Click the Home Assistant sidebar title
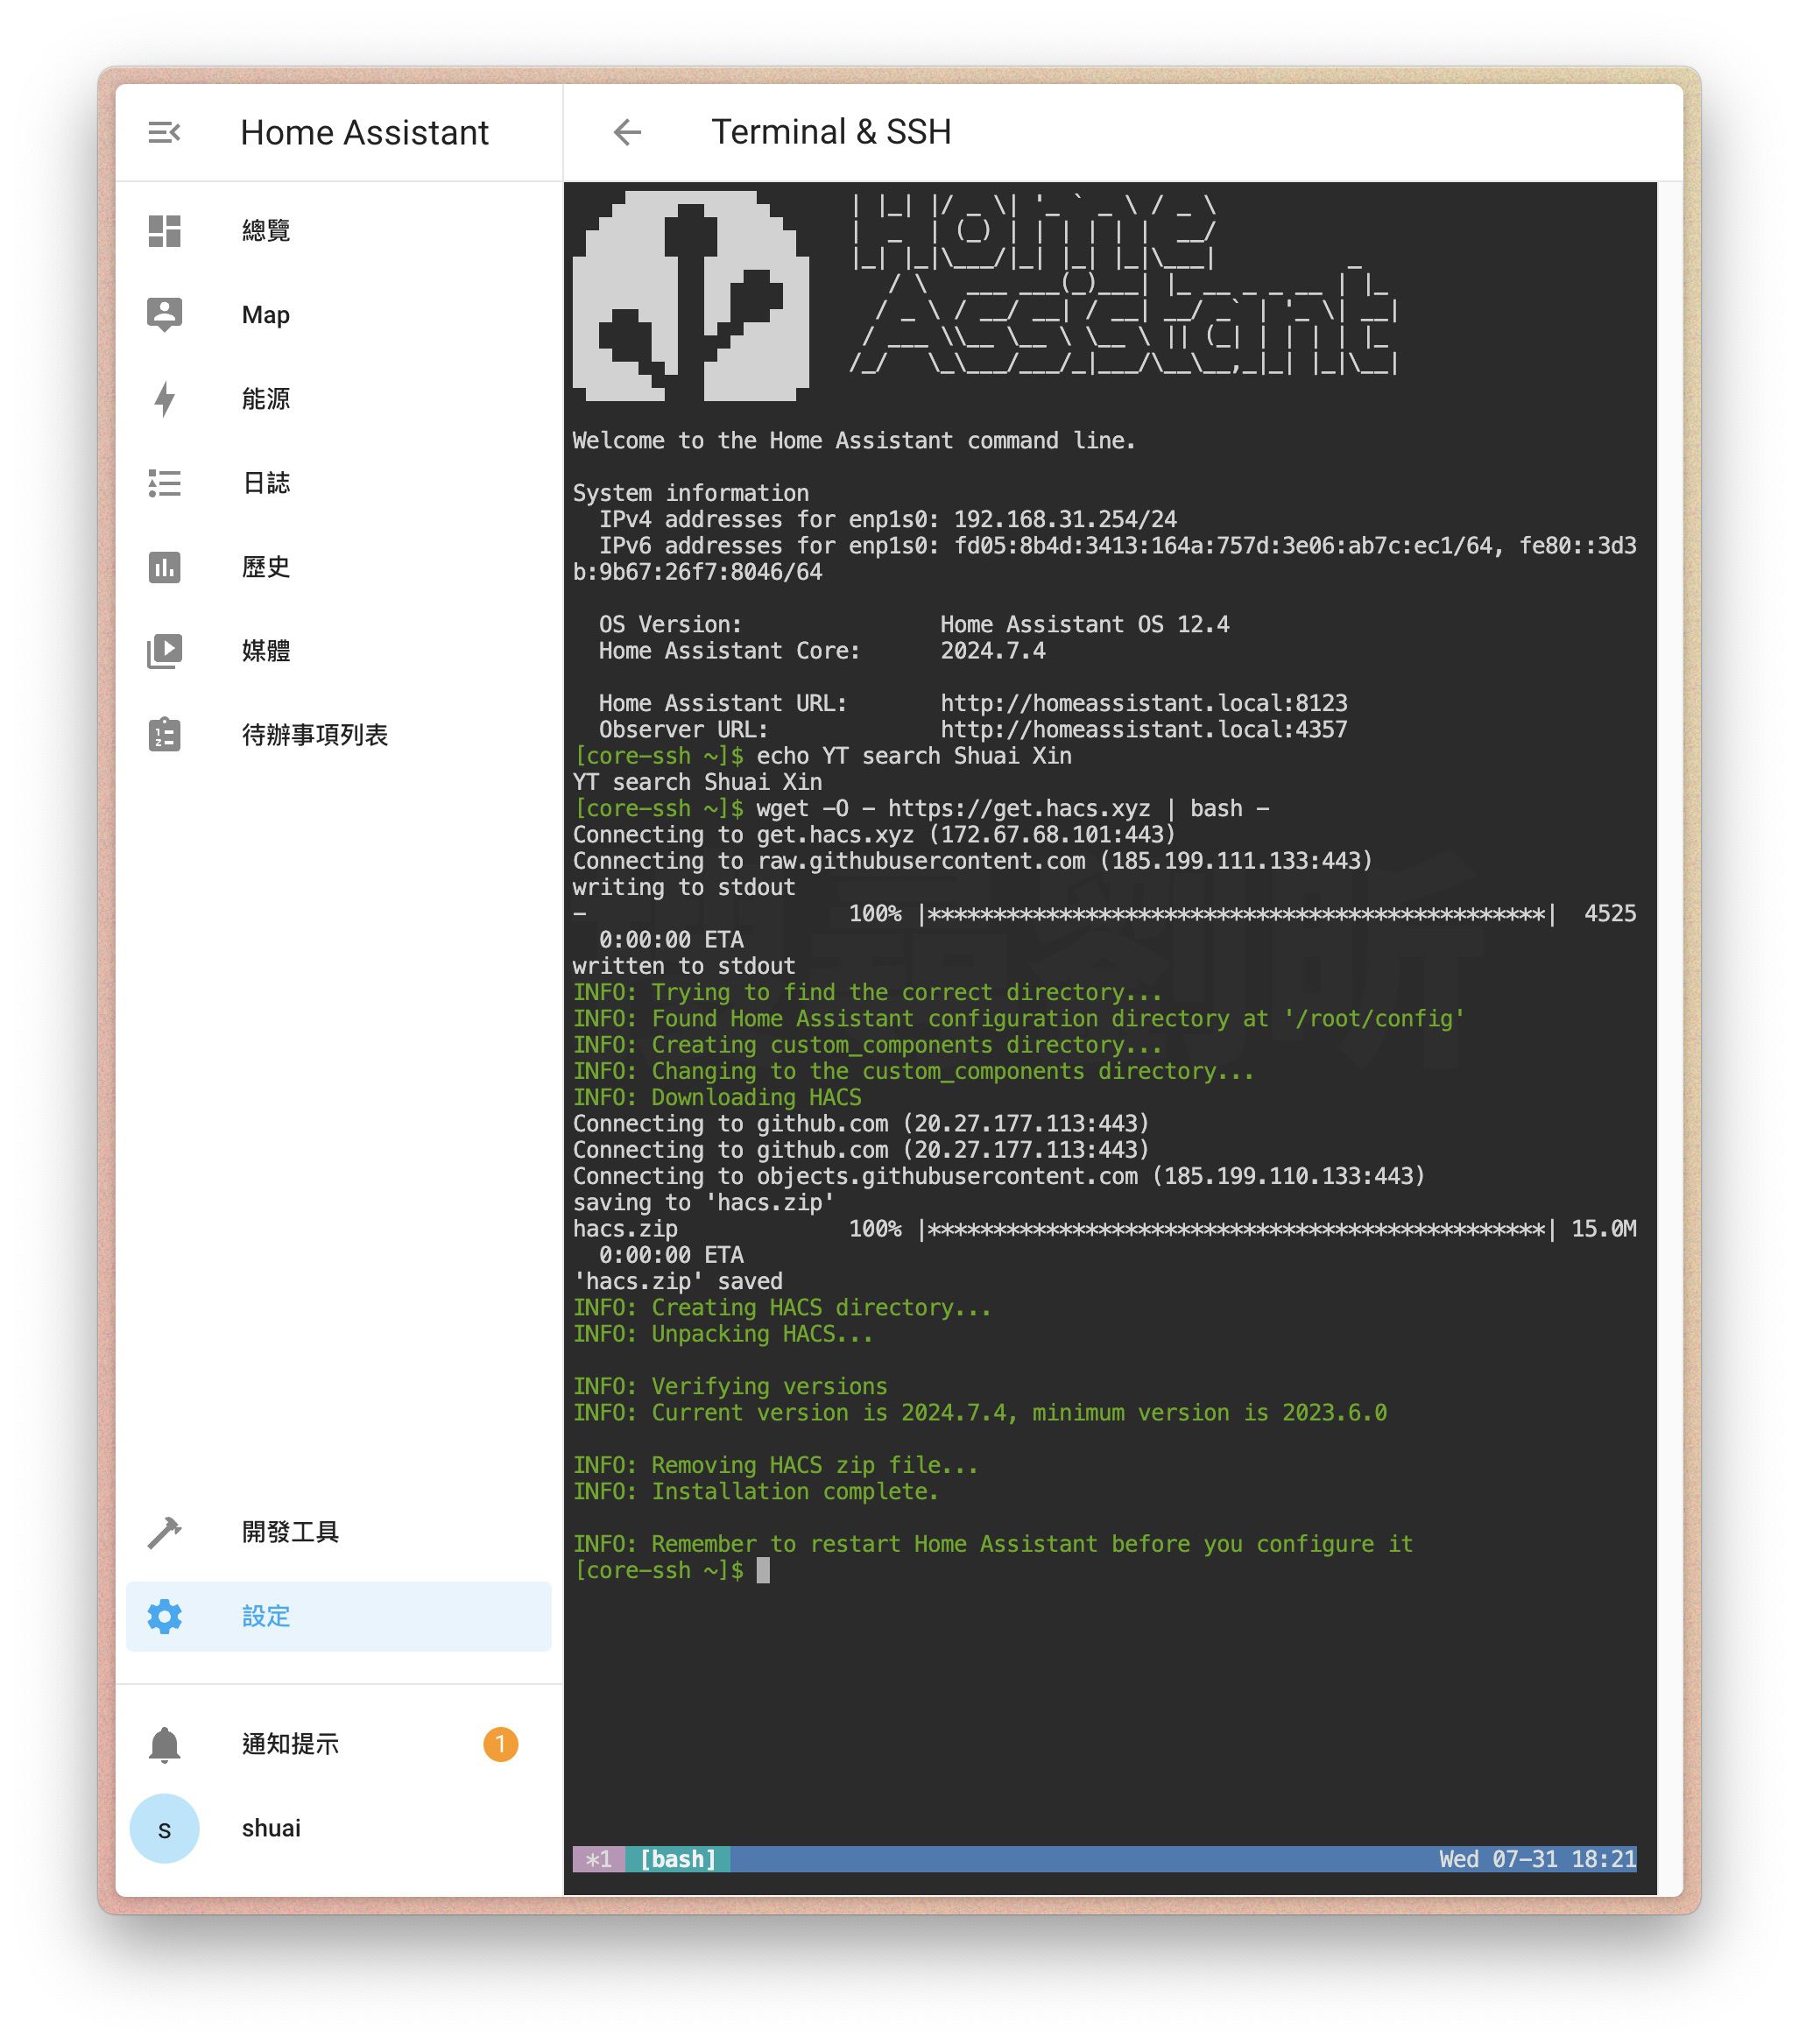Screen dimensions: 1799x2044 pos(364,132)
